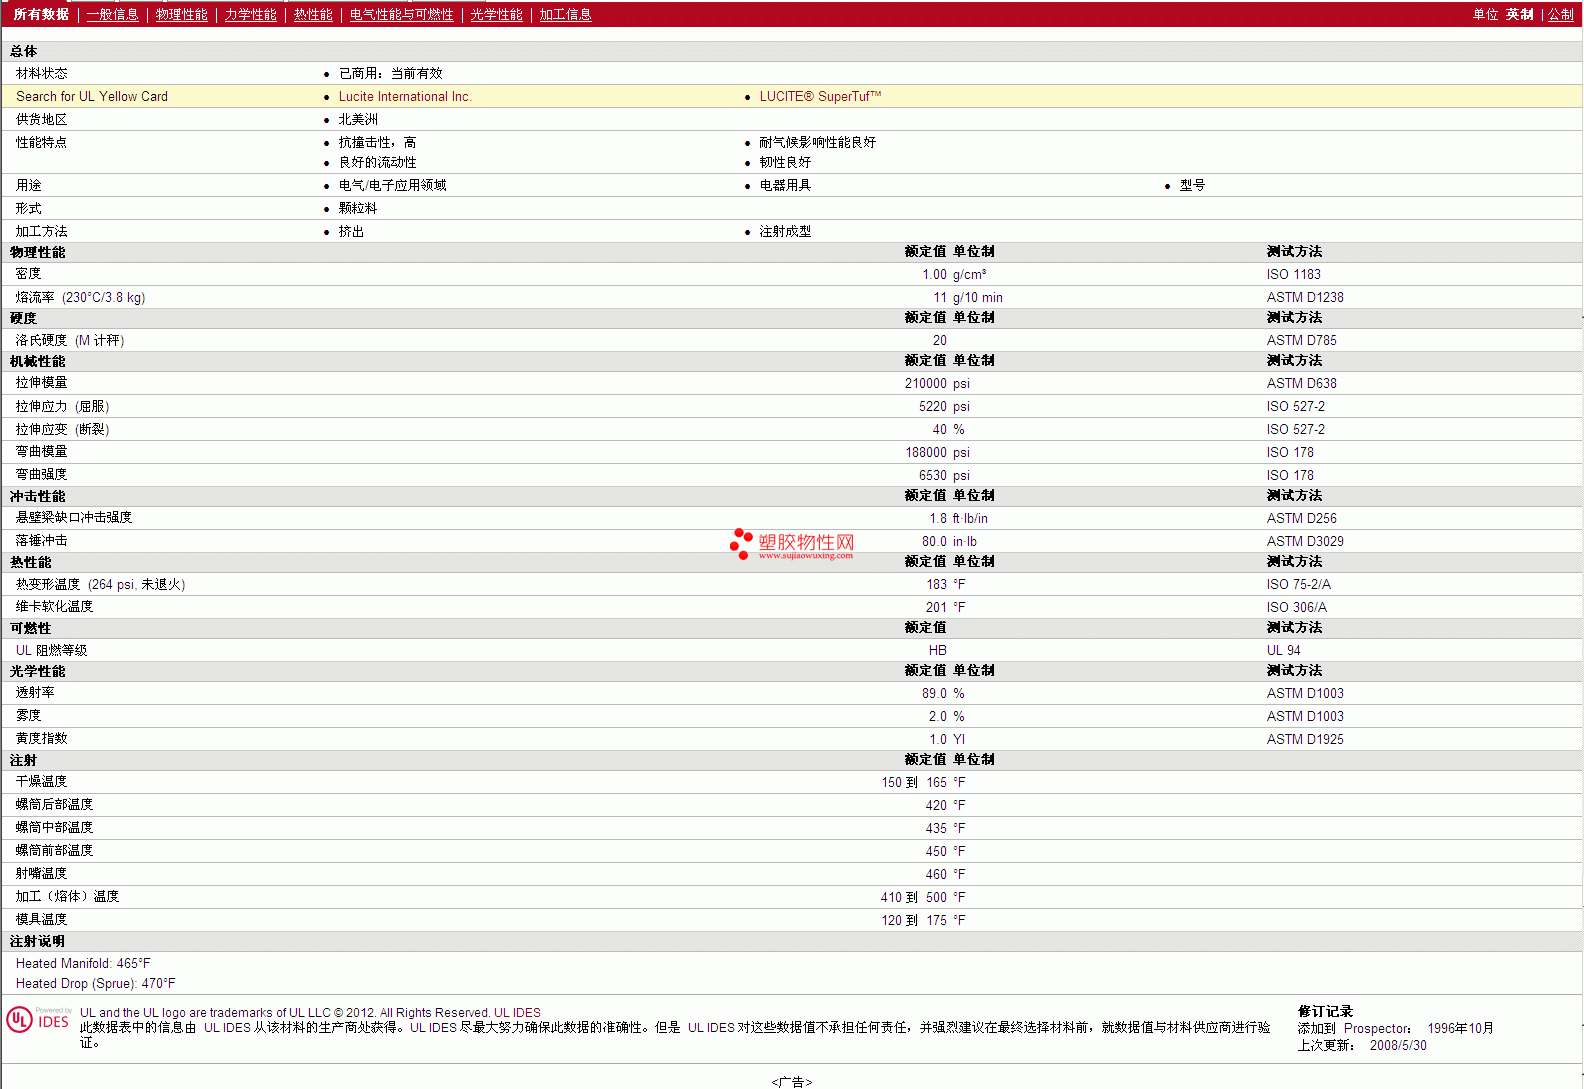Viewport: 1584px width, 1089px height.
Task: Click the 弯曲模量 value 188000
Action: coord(926,452)
